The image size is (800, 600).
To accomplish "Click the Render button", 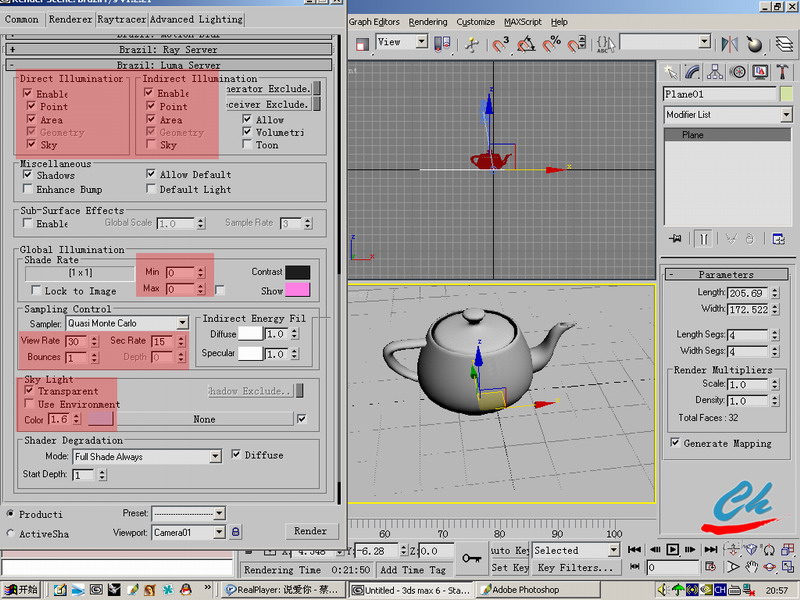I will pos(310,531).
